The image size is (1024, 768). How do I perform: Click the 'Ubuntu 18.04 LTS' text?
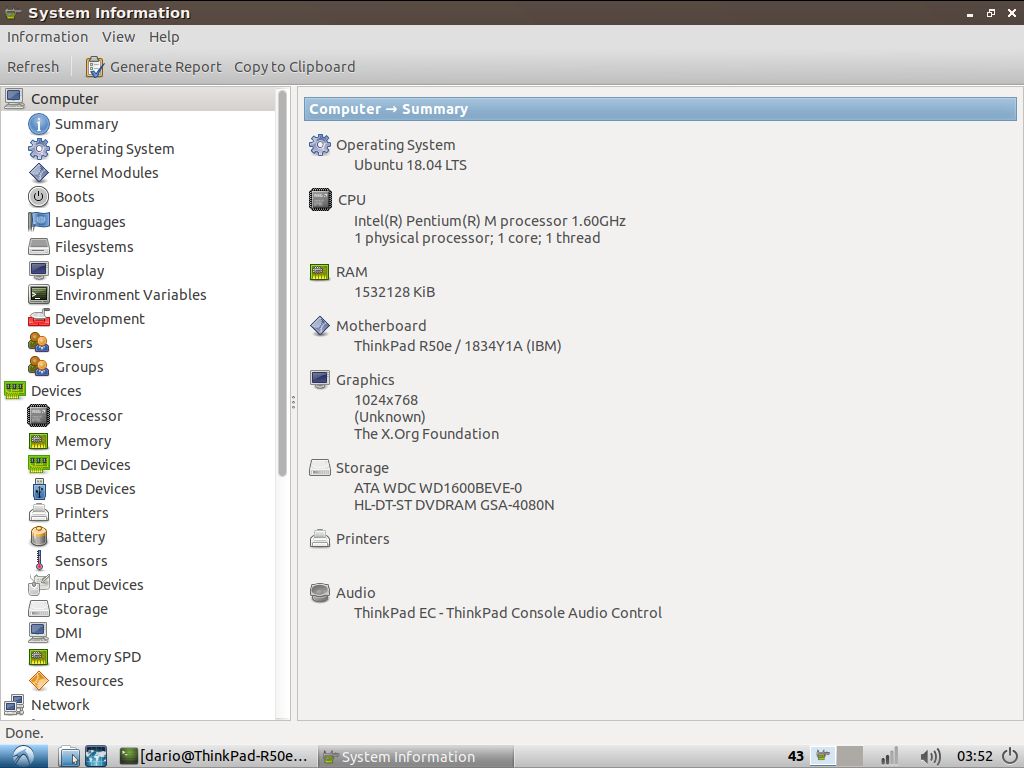coord(410,165)
